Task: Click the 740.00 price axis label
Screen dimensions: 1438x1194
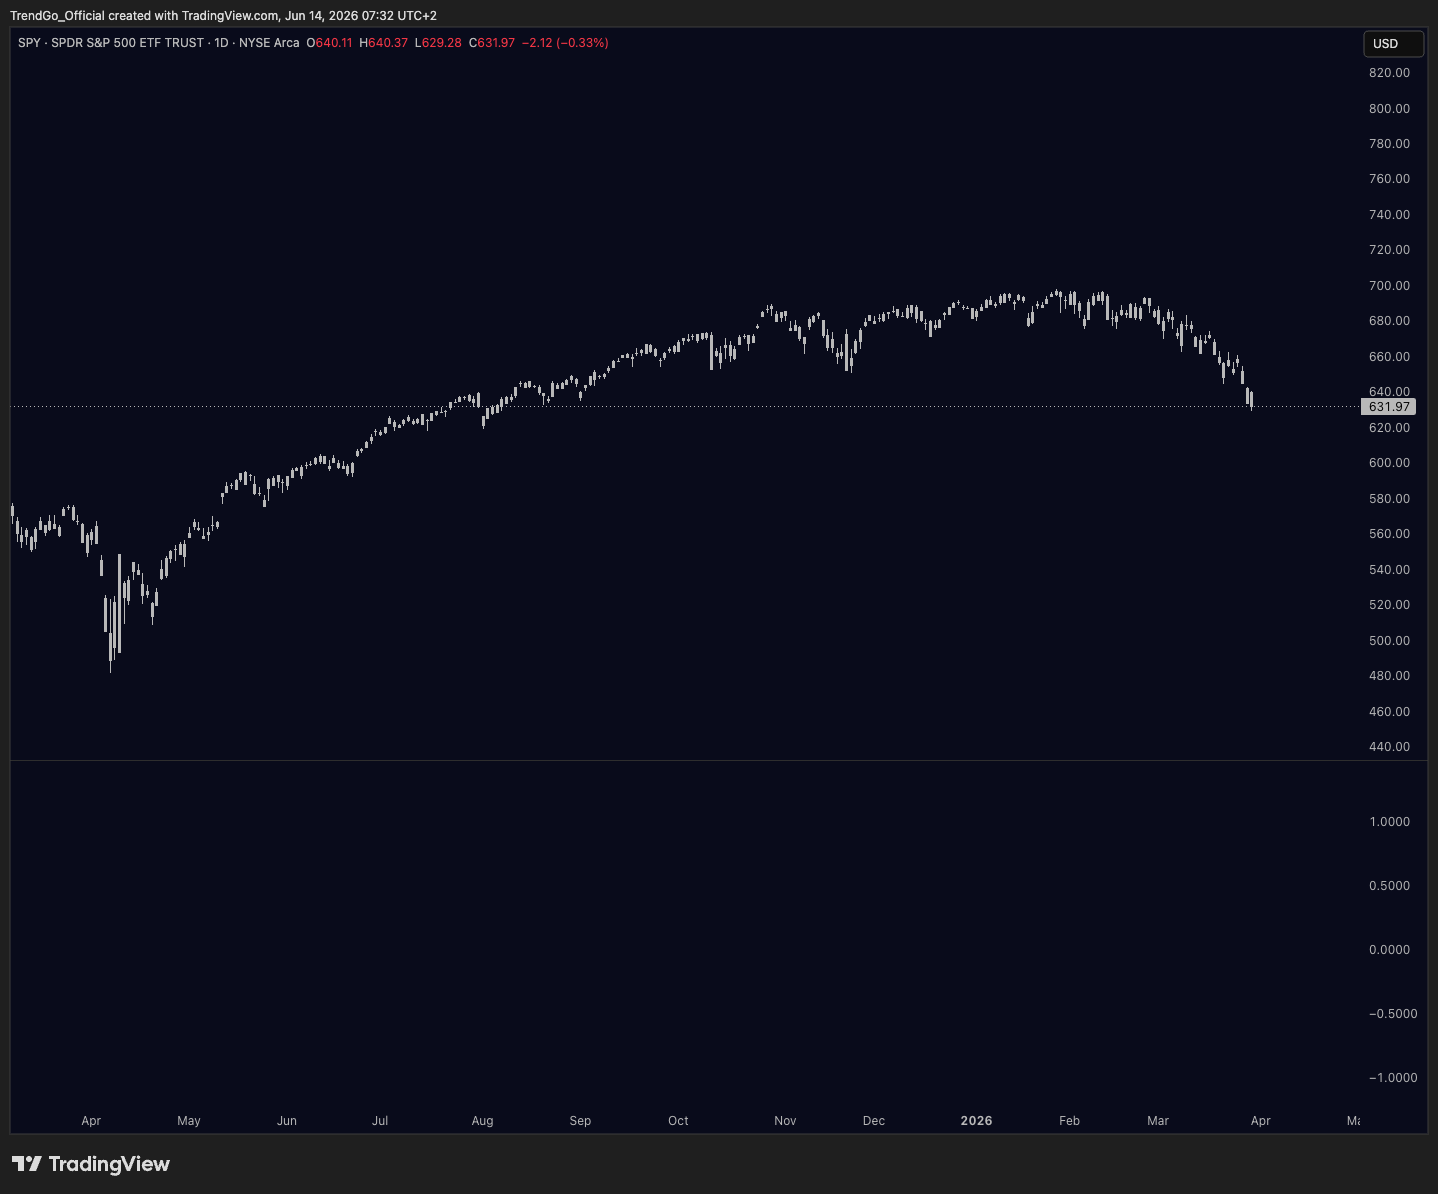Action: coord(1389,215)
